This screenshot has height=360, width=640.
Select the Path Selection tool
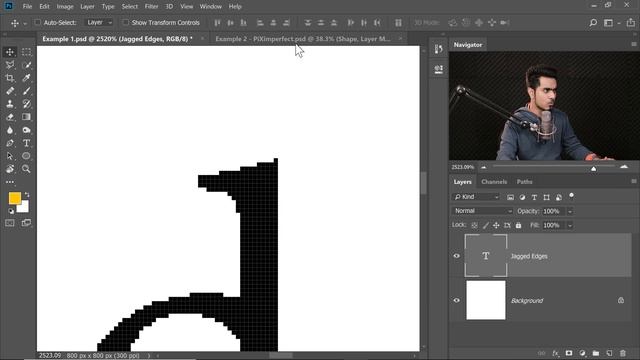pyautogui.click(x=10, y=156)
